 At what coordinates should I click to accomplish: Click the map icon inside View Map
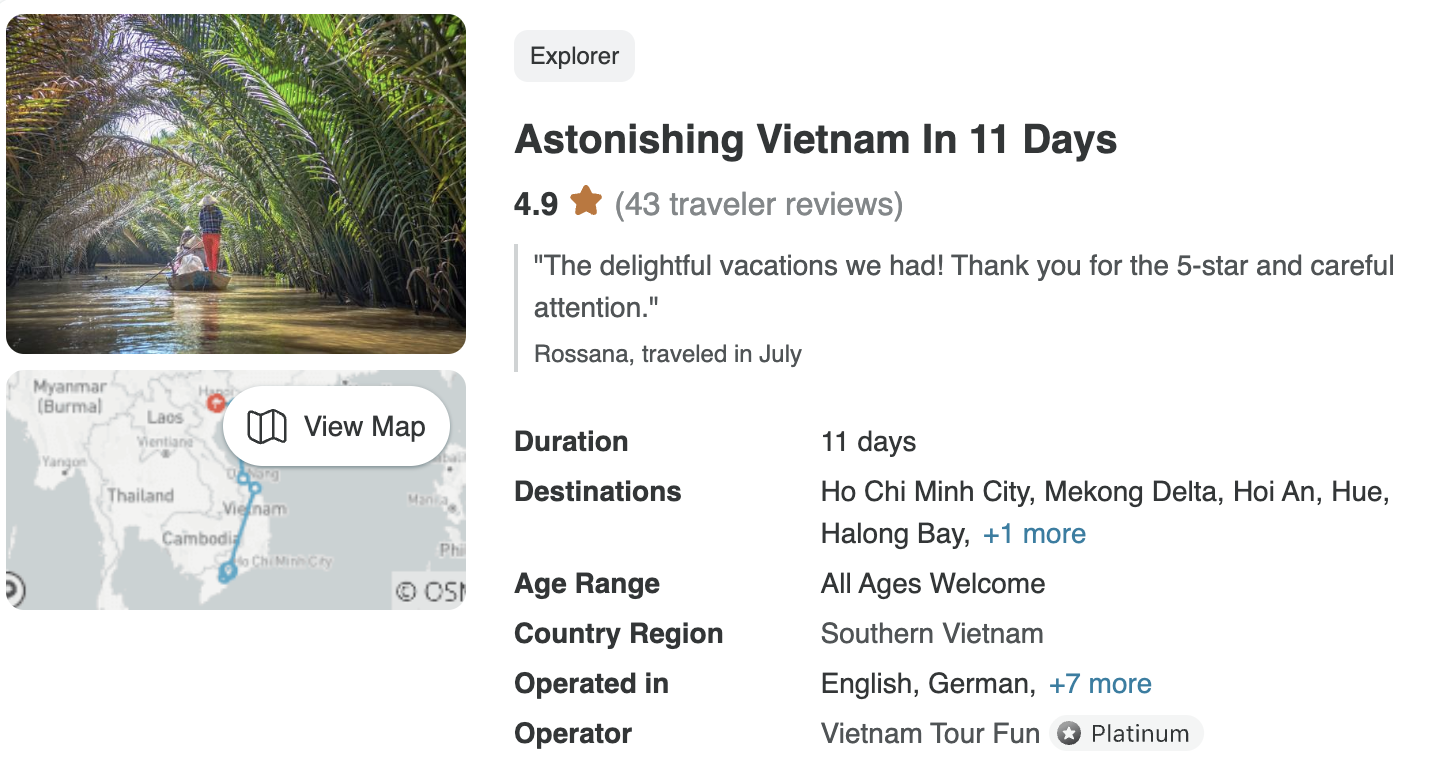[x=267, y=427]
